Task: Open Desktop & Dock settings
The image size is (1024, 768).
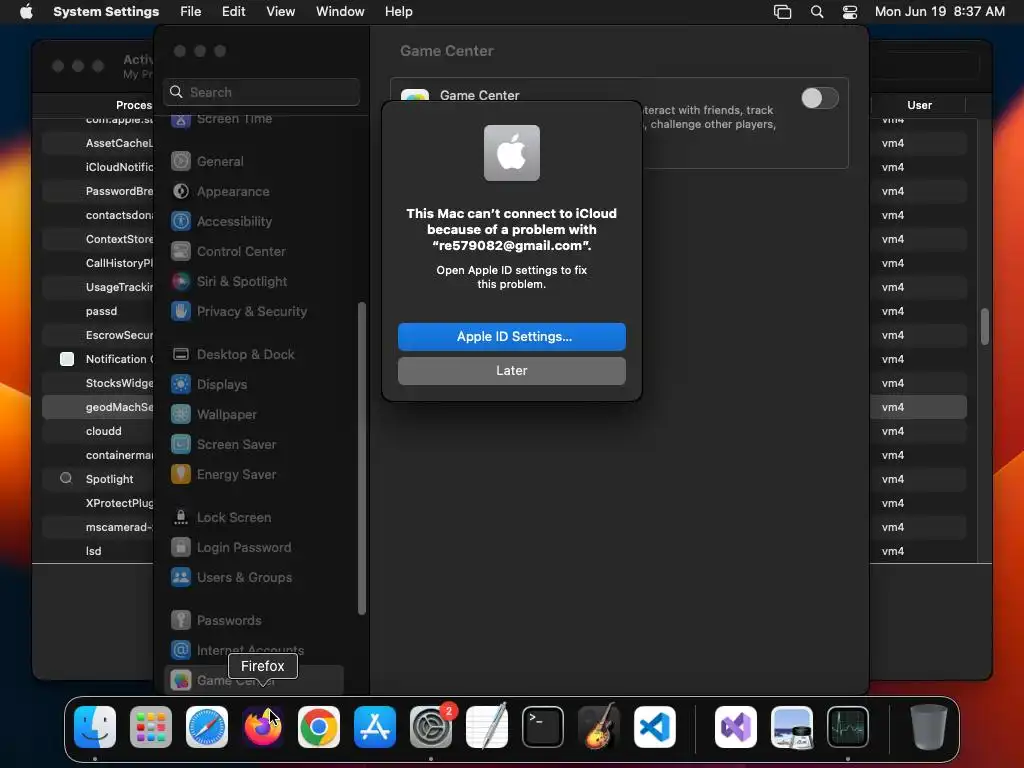Action: pos(233,355)
